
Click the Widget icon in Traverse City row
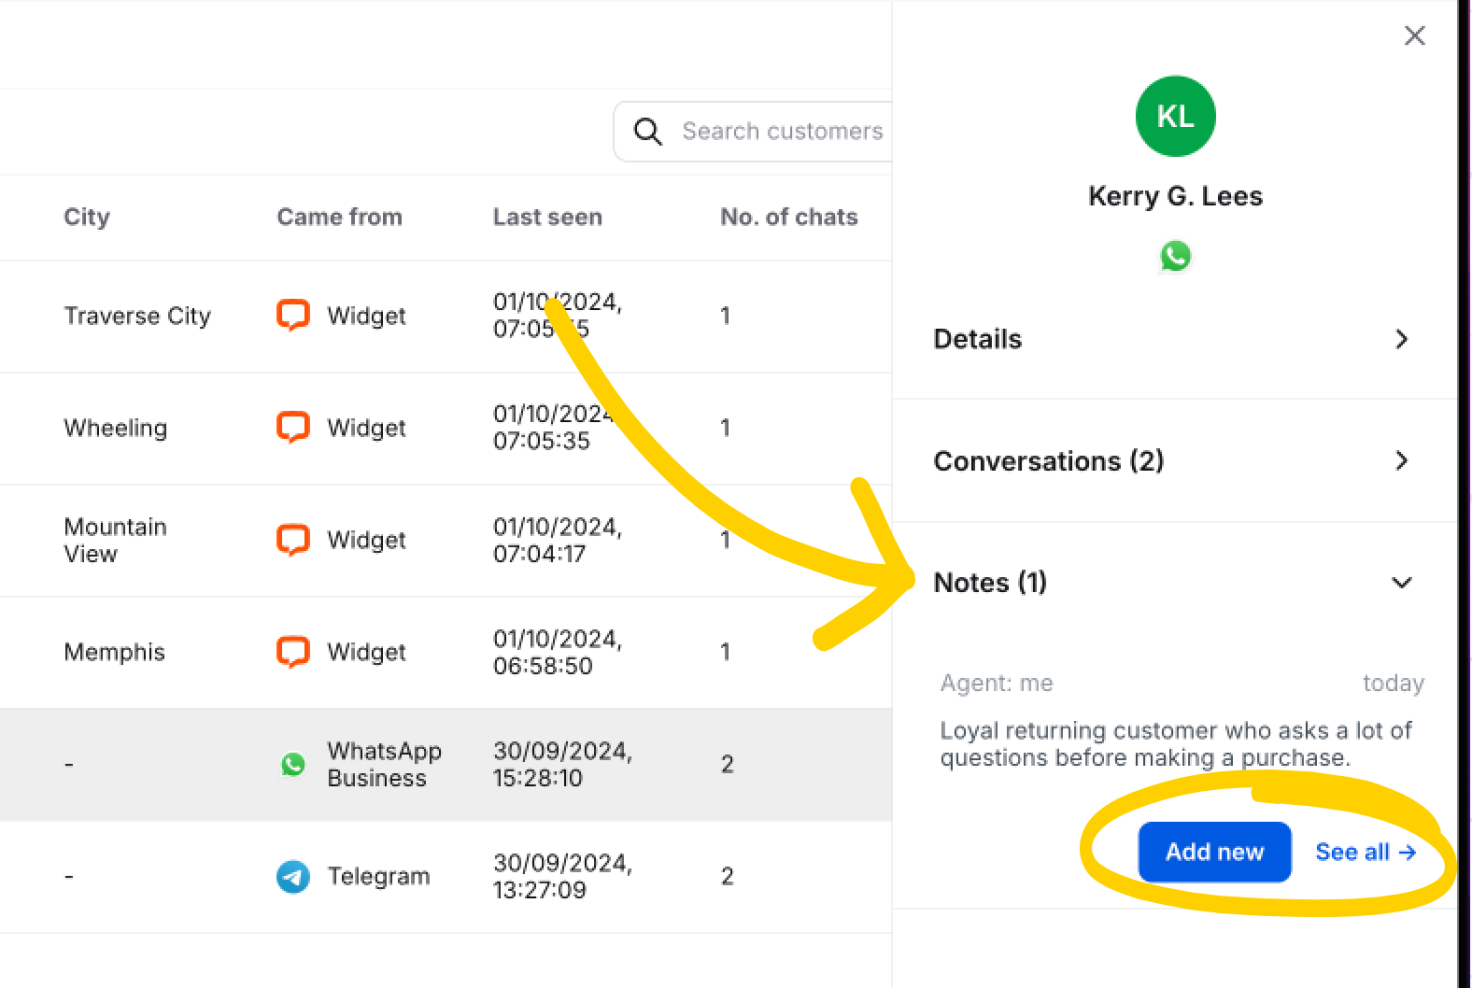[x=293, y=316]
